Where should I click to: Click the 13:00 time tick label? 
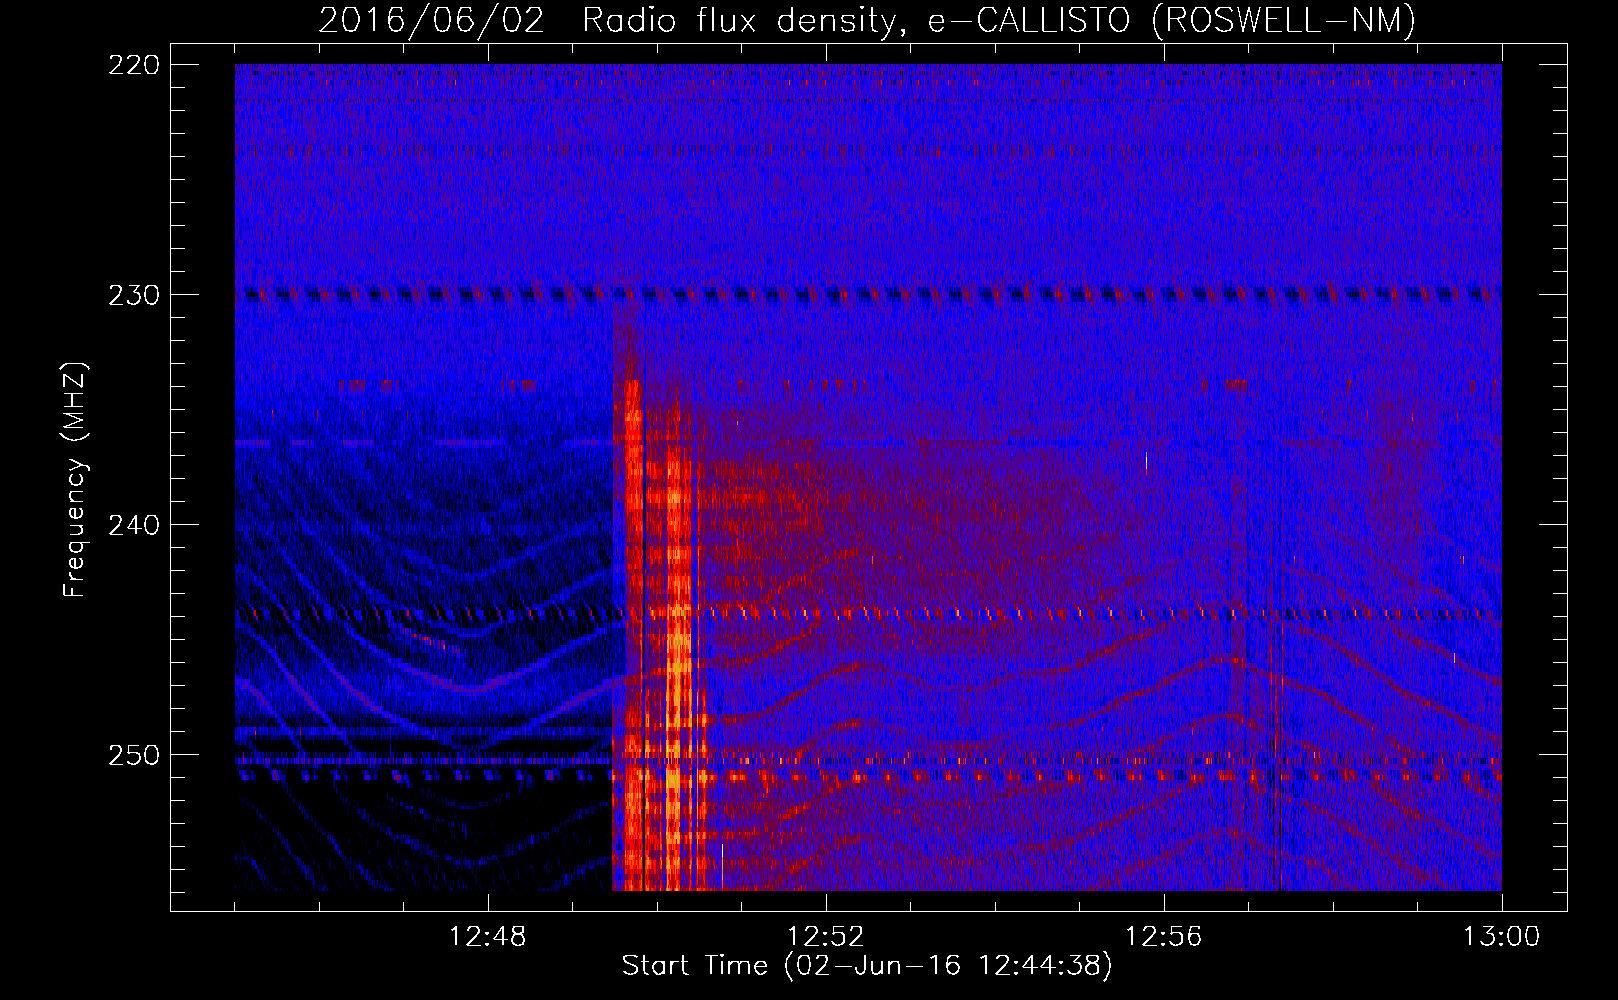[x=1501, y=937]
